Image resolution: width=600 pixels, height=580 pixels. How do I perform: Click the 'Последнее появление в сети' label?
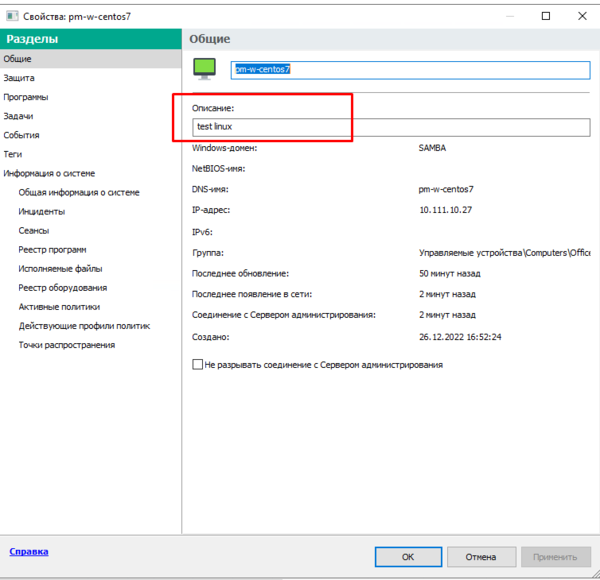coord(252,294)
